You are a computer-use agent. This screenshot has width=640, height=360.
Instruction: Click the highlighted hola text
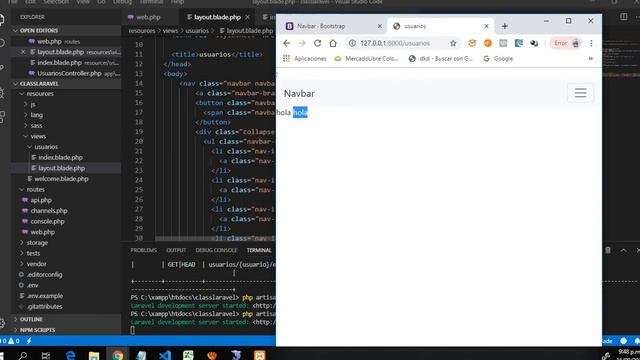(x=300, y=113)
